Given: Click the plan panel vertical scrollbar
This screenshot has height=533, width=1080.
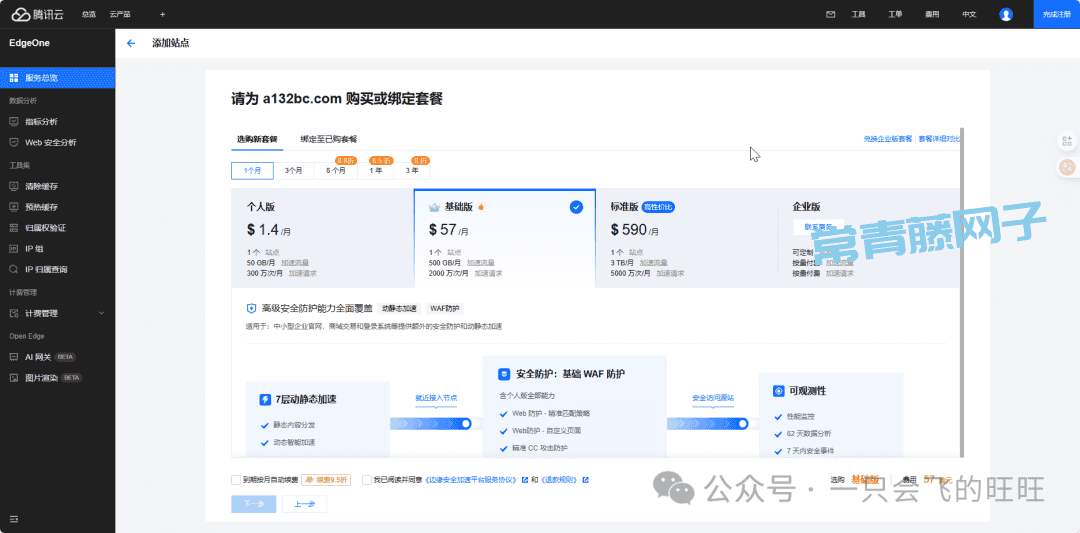Looking at the screenshot, I should [x=962, y=291].
